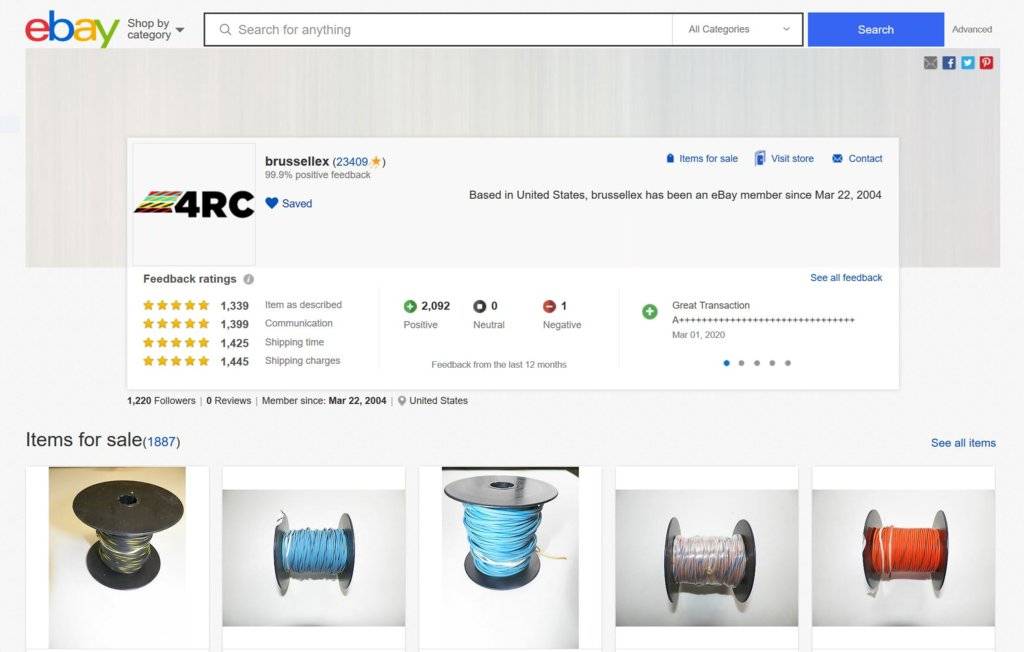Open the orange wire spool listing
The image size is (1024, 652).
(903, 557)
